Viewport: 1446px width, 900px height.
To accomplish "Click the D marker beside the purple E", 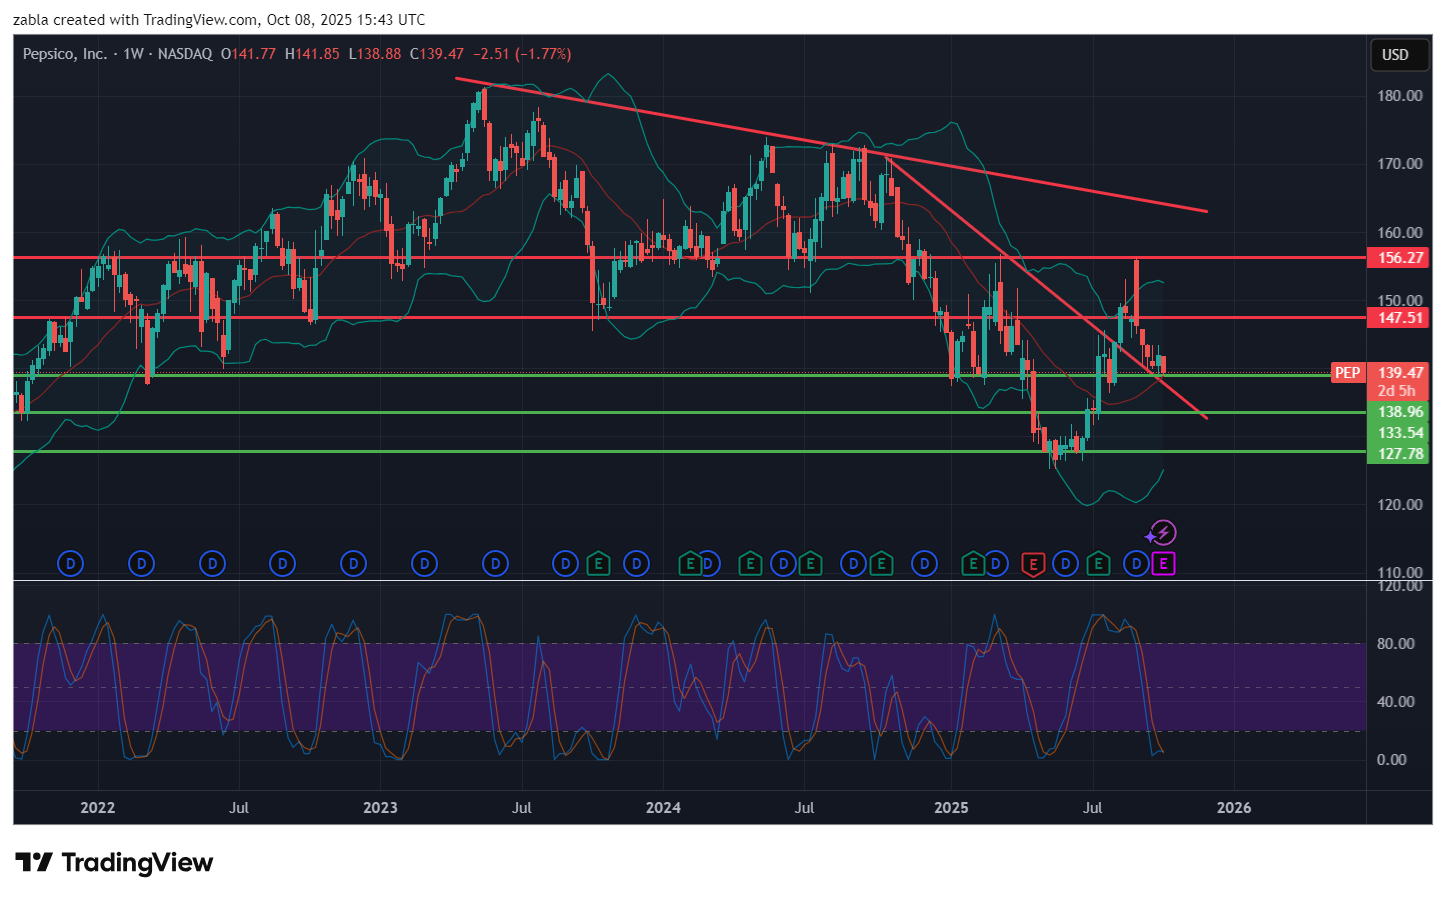I will 1136,565.
